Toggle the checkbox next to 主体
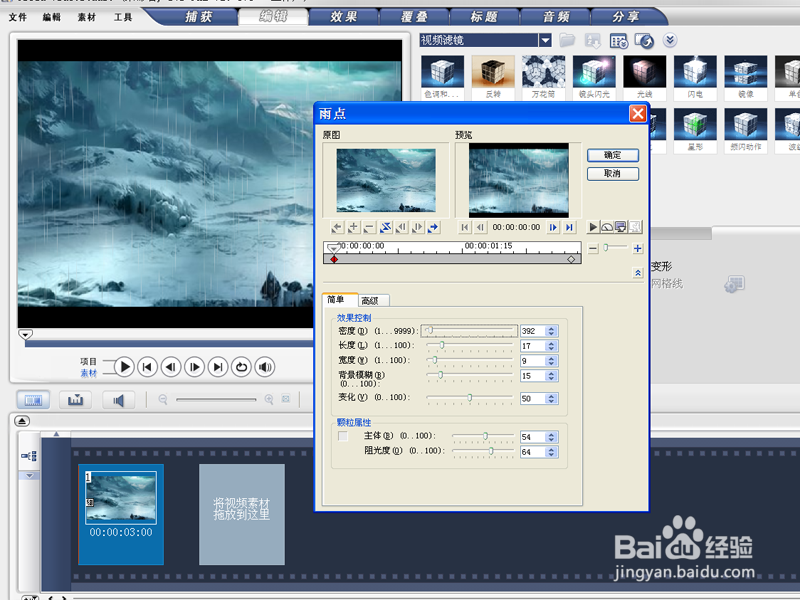Viewport: 800px width, 600px height. [343, 436]
